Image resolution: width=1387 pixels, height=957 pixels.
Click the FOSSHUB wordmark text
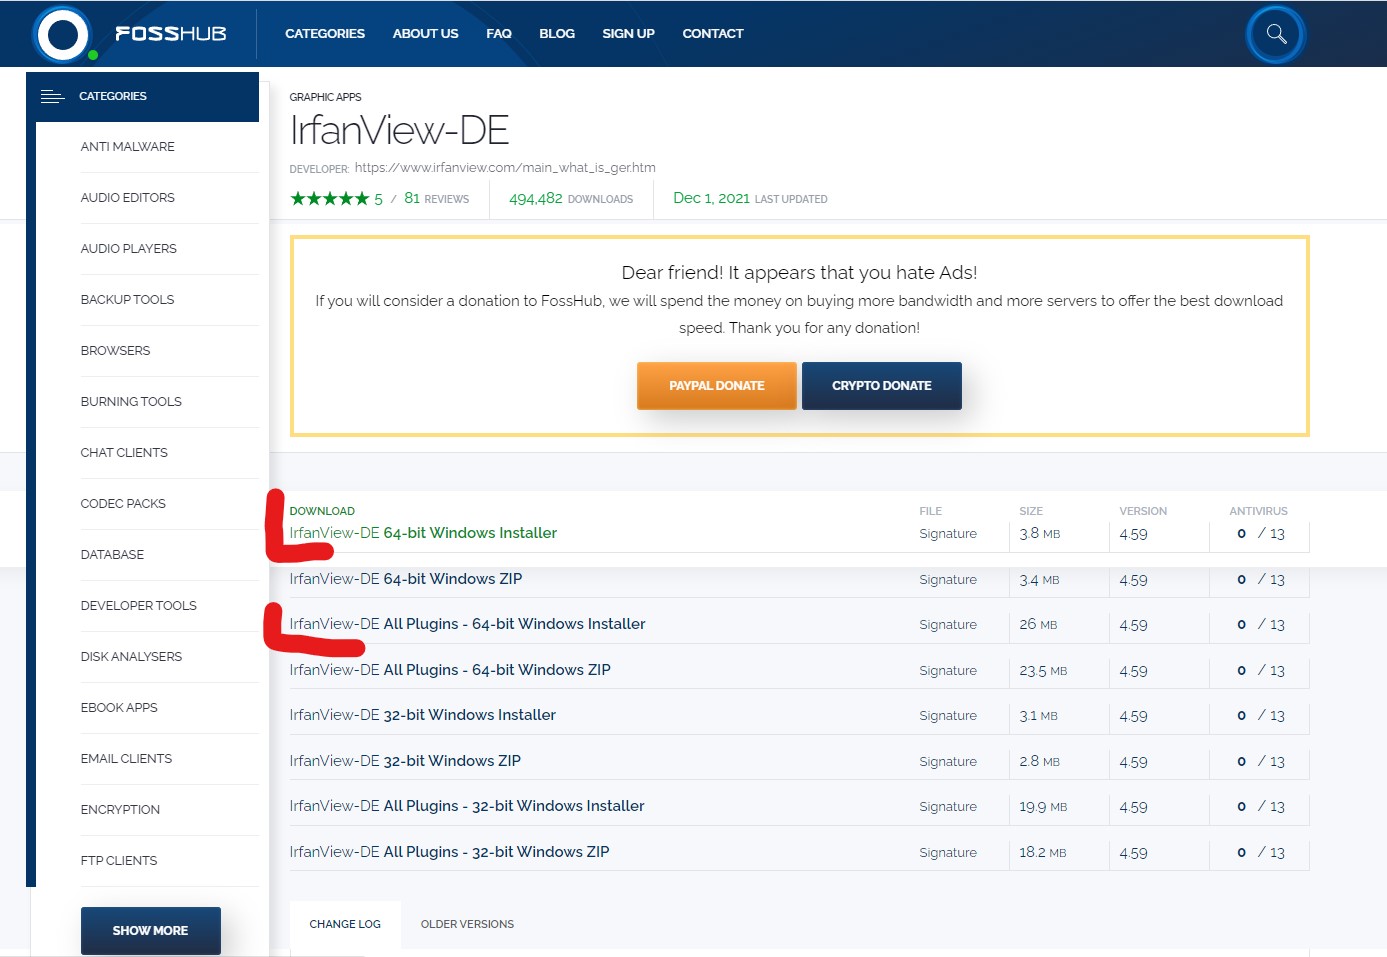coord(171,34)
